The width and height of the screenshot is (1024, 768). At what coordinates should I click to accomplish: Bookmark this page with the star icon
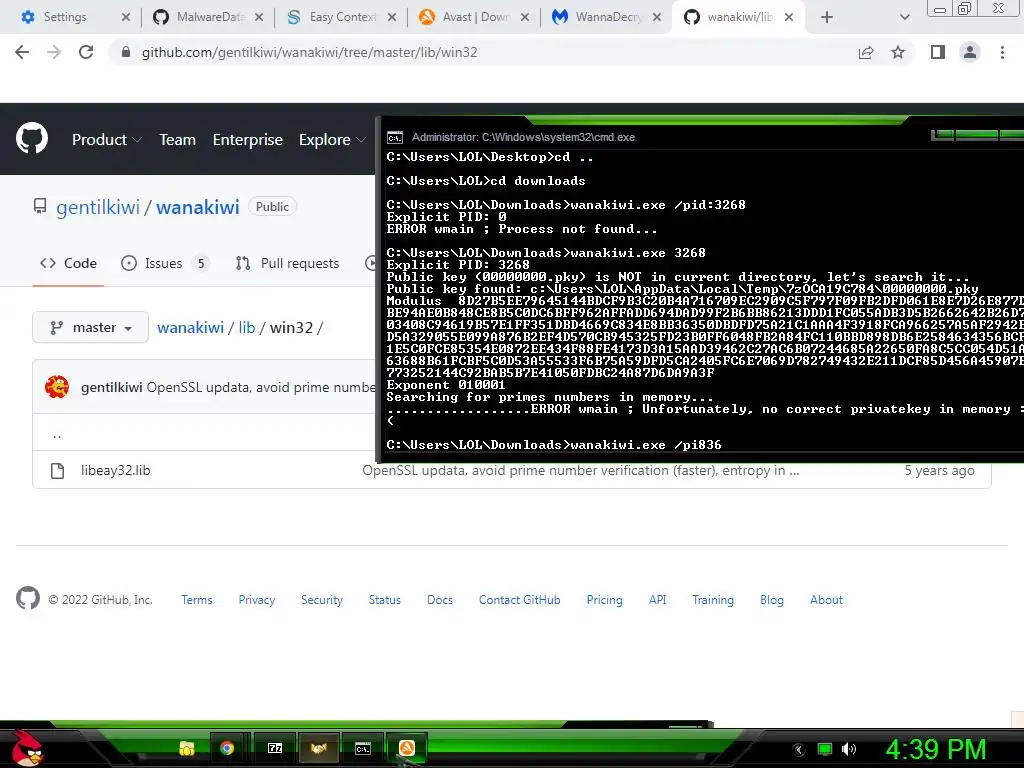pyautogui.click(x=898, y=52)
